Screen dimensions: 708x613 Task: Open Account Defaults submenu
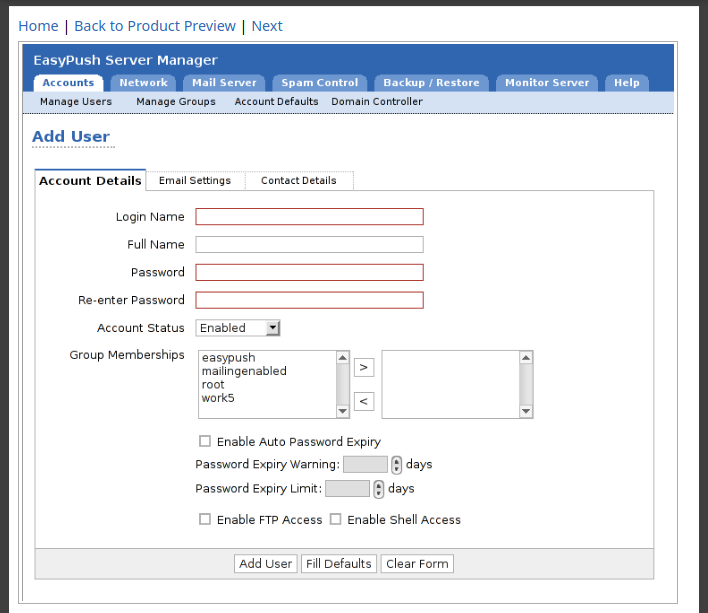pos(276,102)
